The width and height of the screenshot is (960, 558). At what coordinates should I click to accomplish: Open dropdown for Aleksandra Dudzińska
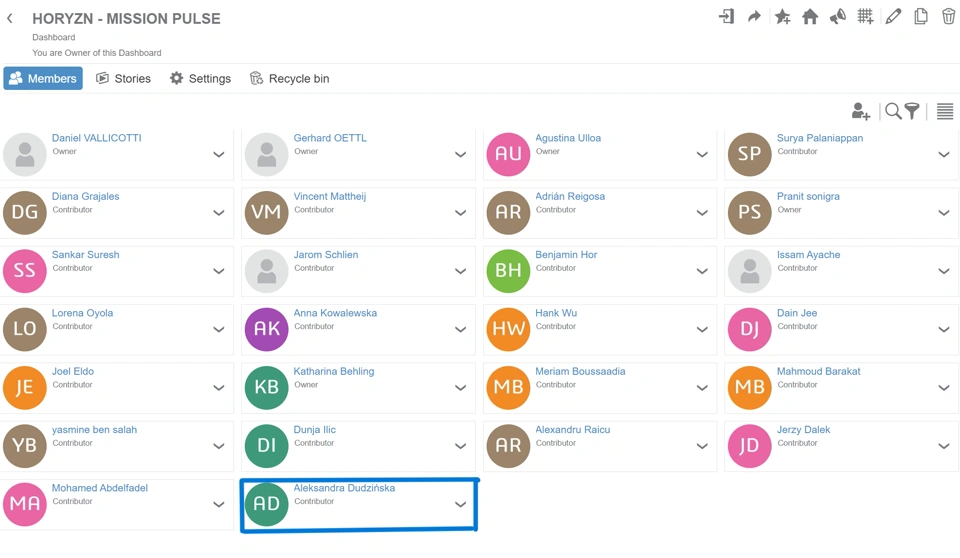click(x=460, y=505)
